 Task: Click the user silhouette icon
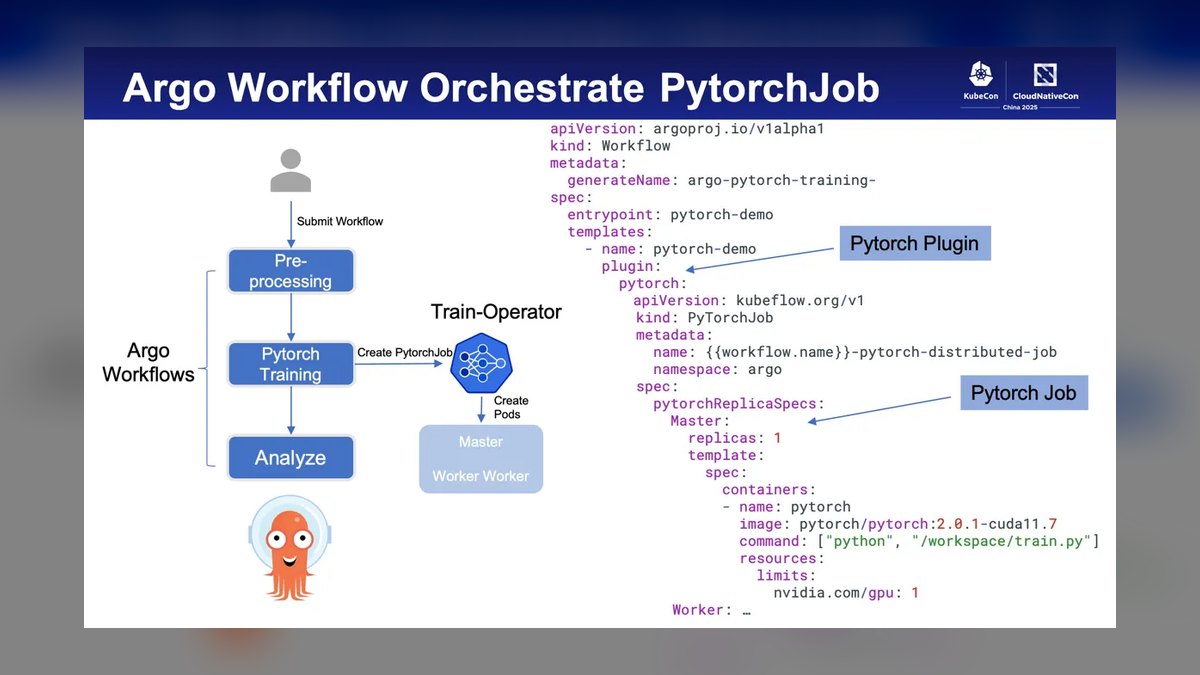pyautogui.click(x=291, y=170)
